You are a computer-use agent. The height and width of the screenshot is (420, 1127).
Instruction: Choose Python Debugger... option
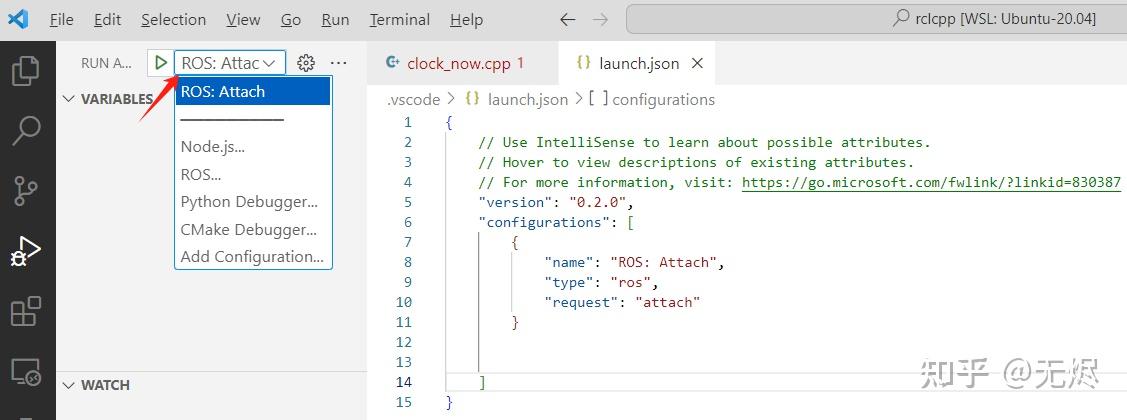point(253,201)
